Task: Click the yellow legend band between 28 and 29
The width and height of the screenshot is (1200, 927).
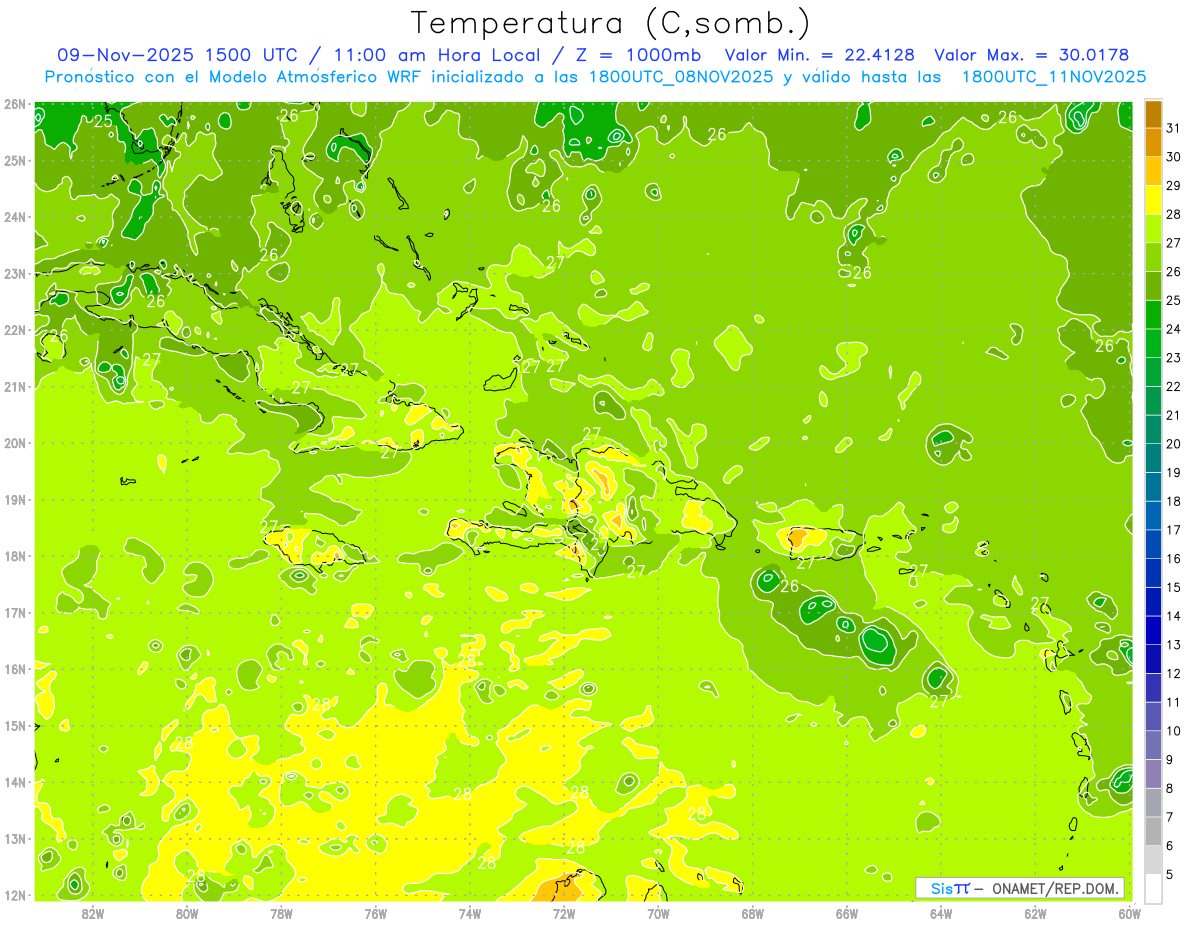Action: coord(1153,200)
